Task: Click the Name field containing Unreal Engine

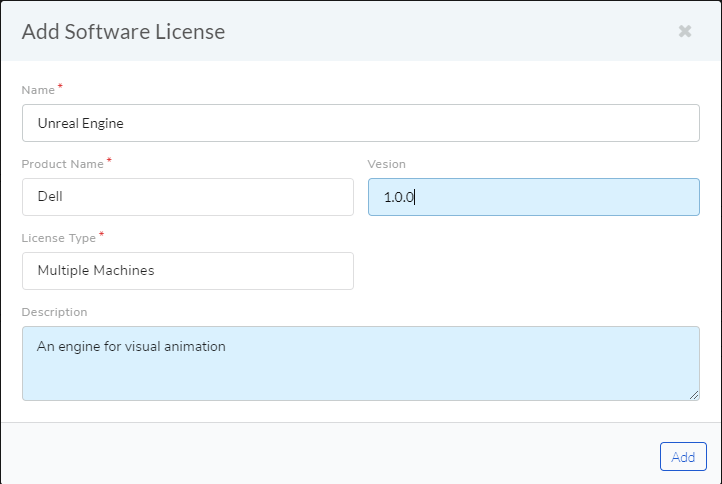Action: pos(361,123)
